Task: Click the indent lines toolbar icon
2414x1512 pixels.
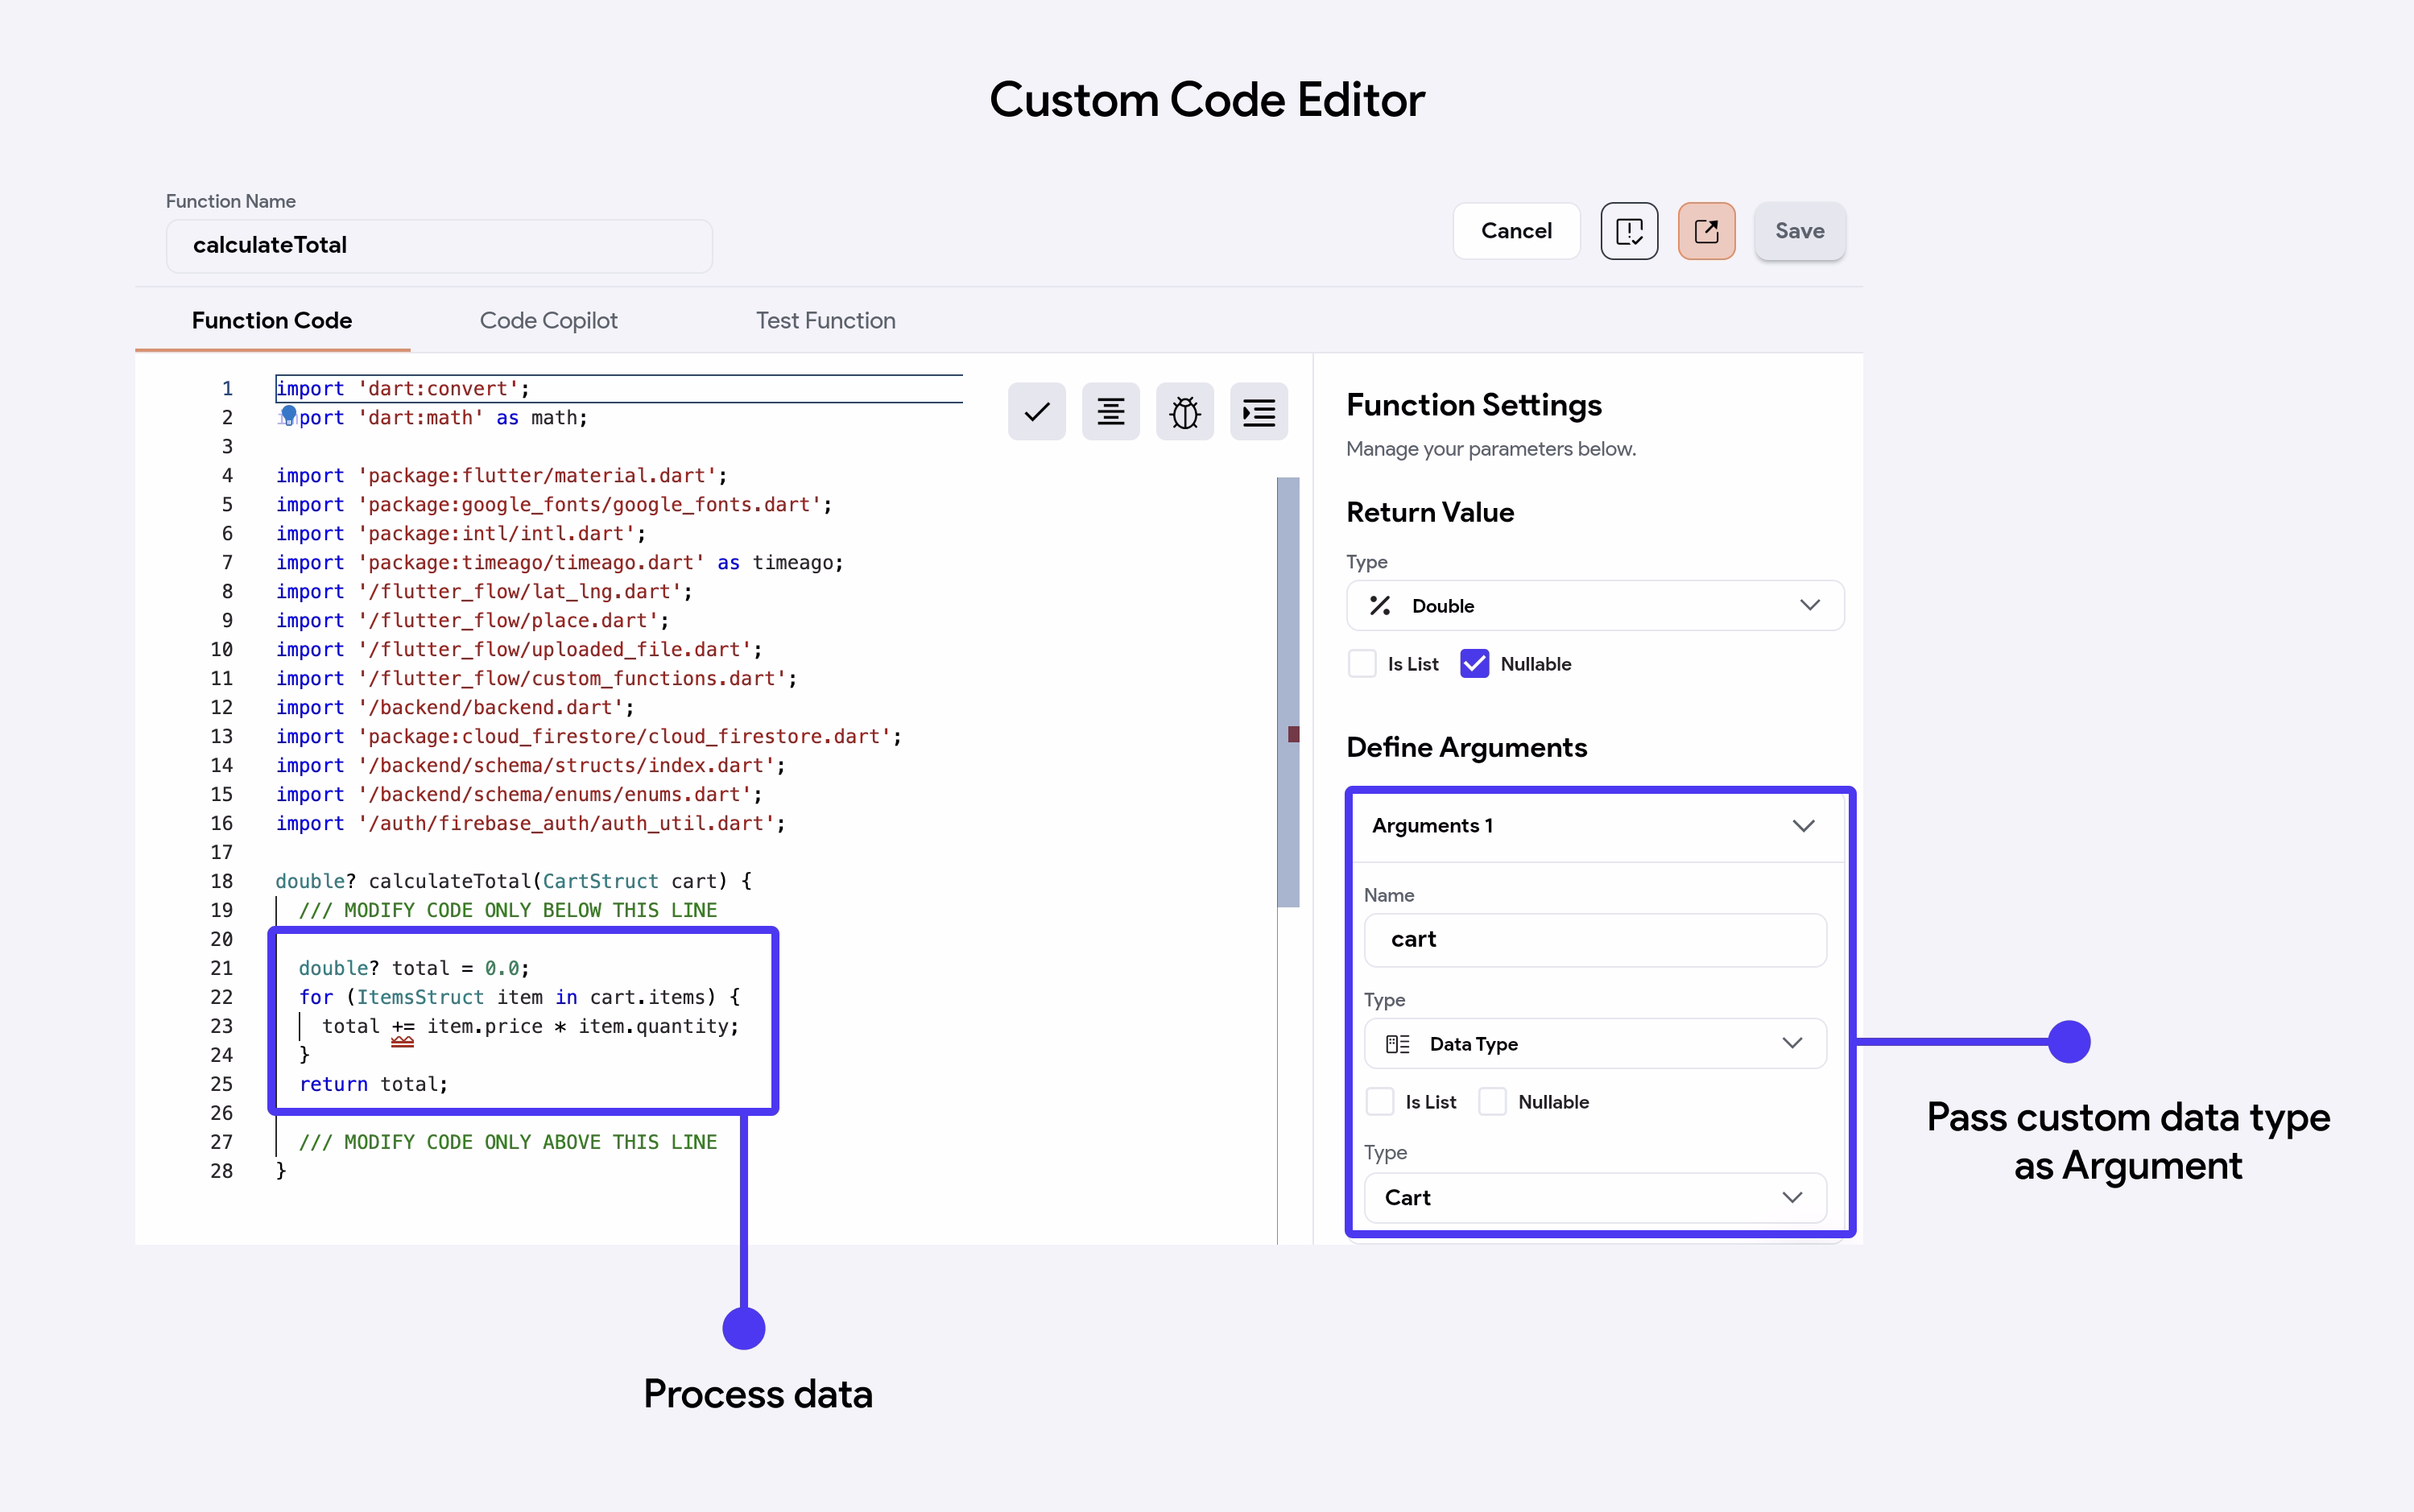Action: [x=1259, y=411]
